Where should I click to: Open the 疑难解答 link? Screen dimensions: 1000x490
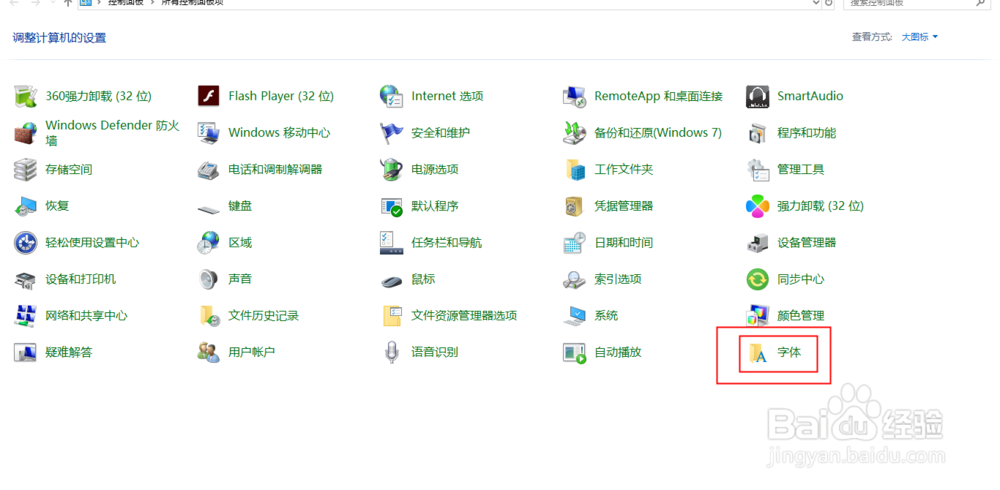69,352
